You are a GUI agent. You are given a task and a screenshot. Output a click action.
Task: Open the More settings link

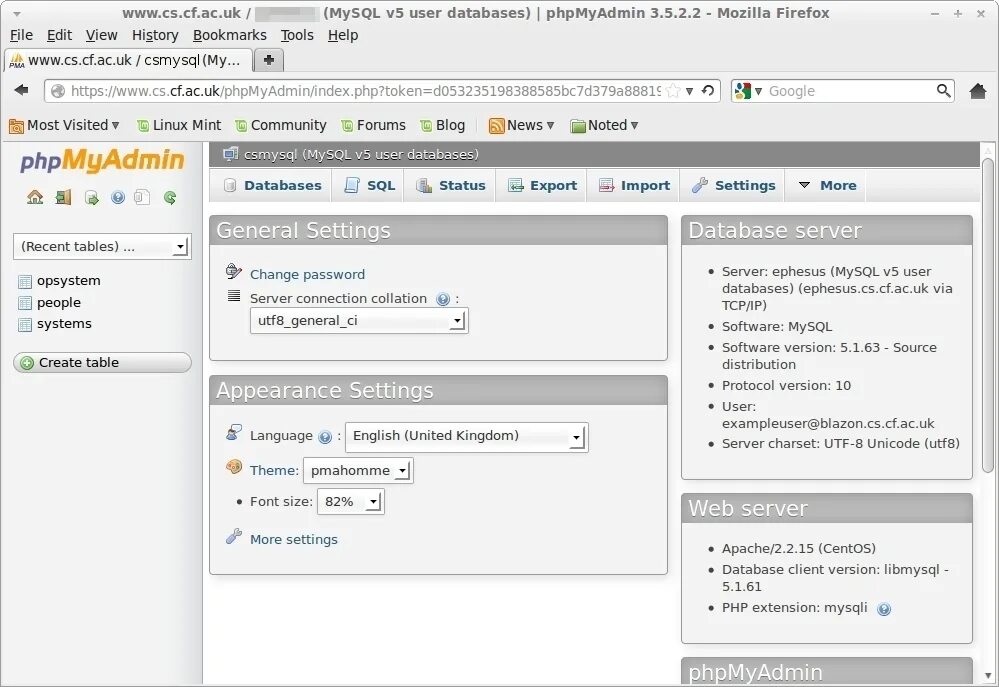pos(294,540)
